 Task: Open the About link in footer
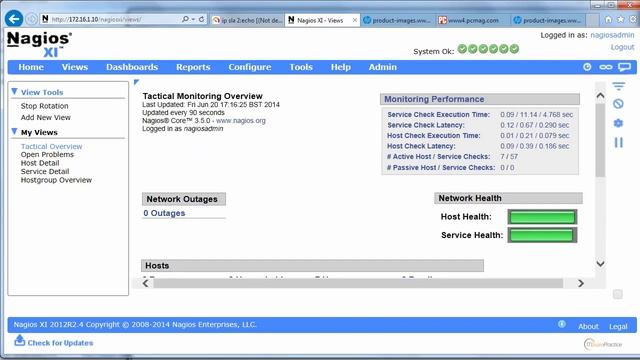(x=588, y=327)
